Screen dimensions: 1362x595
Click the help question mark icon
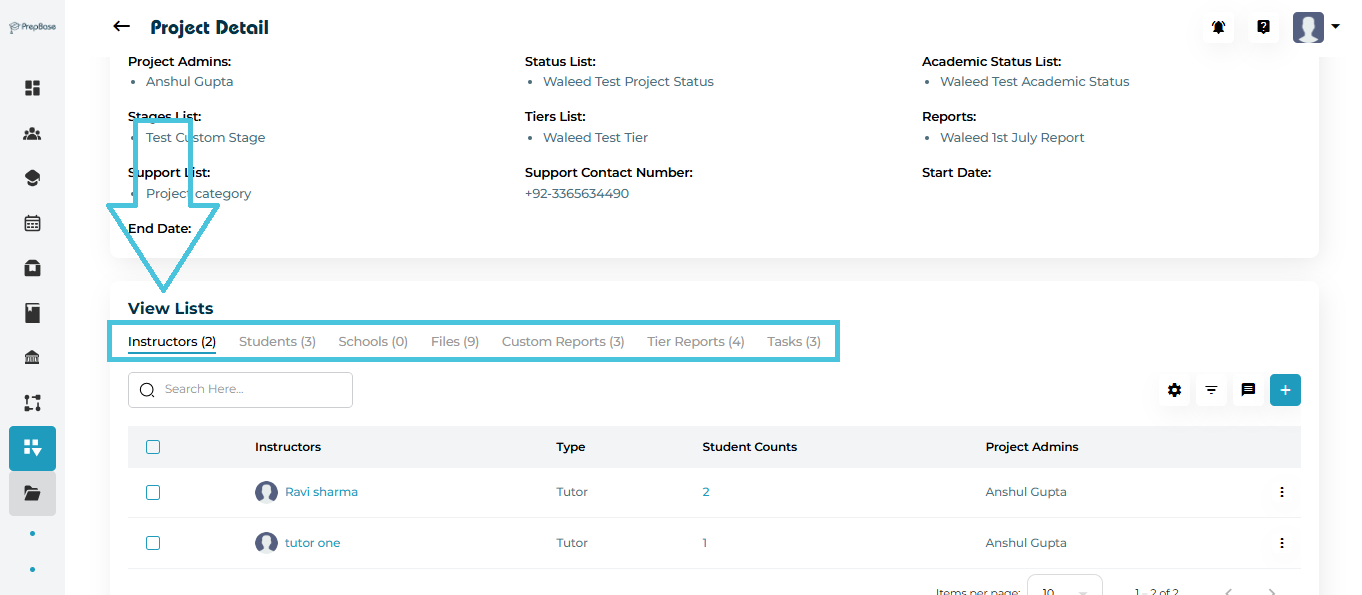click(x=1263, y=27)
